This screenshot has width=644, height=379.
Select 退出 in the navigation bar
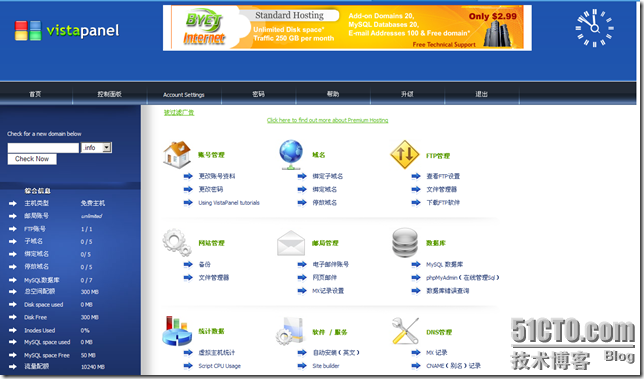pos(481,94)
